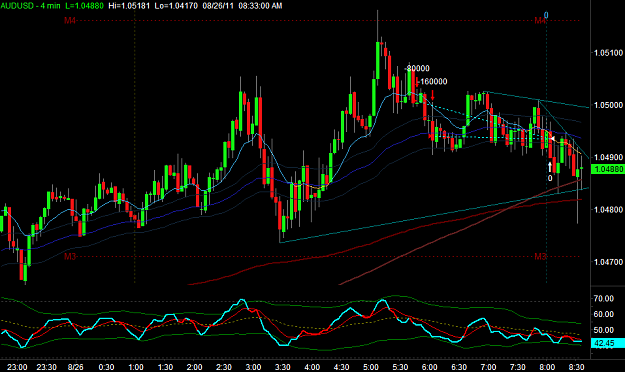Screen dimensions: 625x372
Task: Click the 5:30 time axis label
Action: click(x=400, y=367)
